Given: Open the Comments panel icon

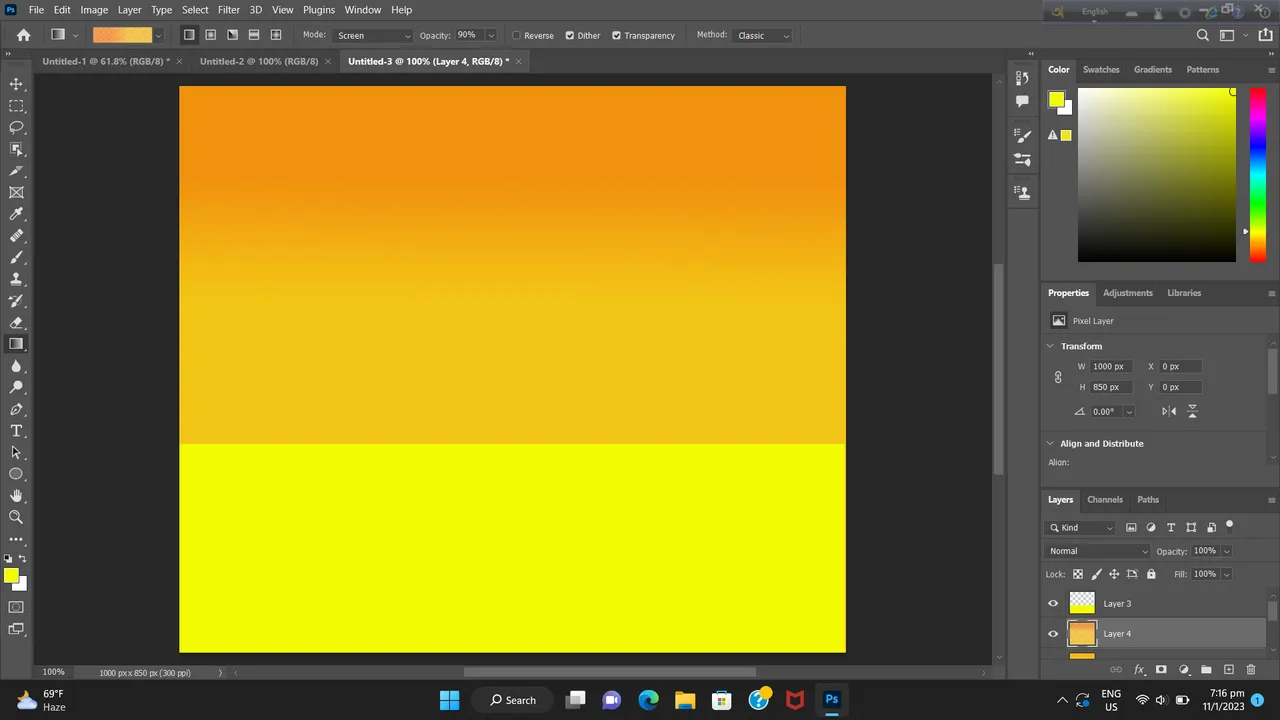Looking at the screenshot, I should pyautogui.click(x=1022, y=101).
